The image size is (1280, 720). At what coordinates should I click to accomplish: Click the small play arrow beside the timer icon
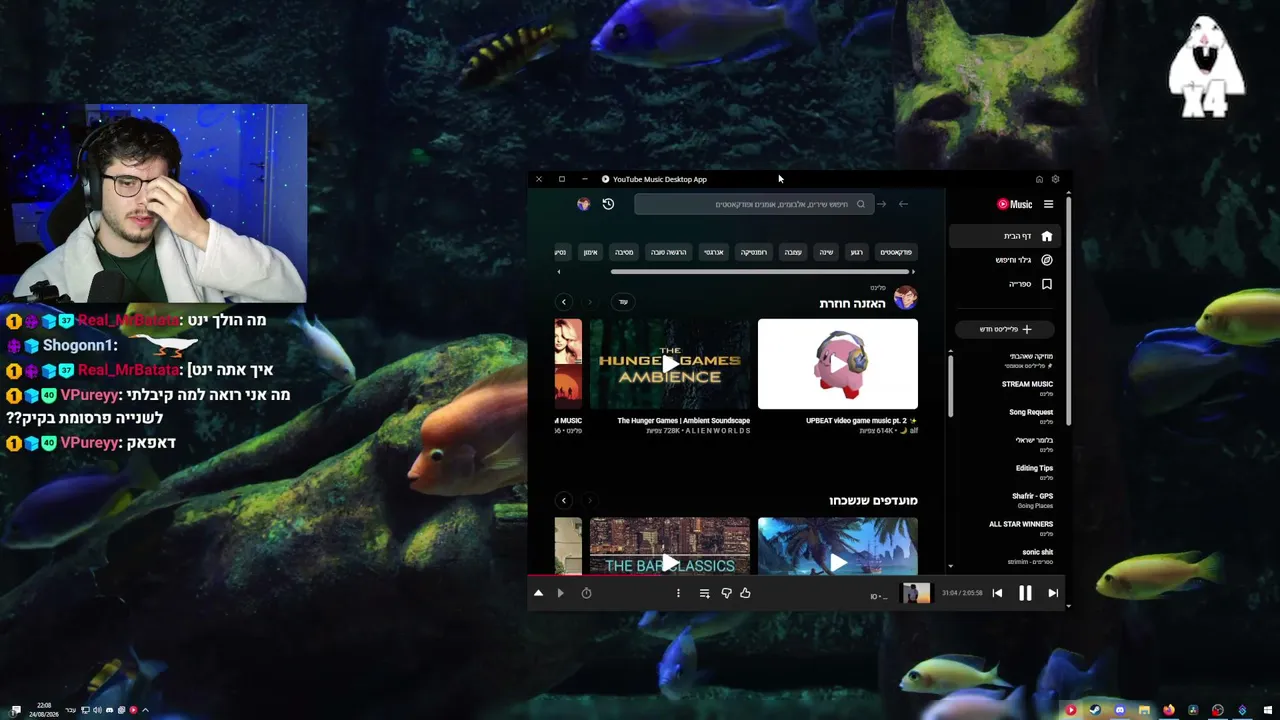[x=560, y=593]
